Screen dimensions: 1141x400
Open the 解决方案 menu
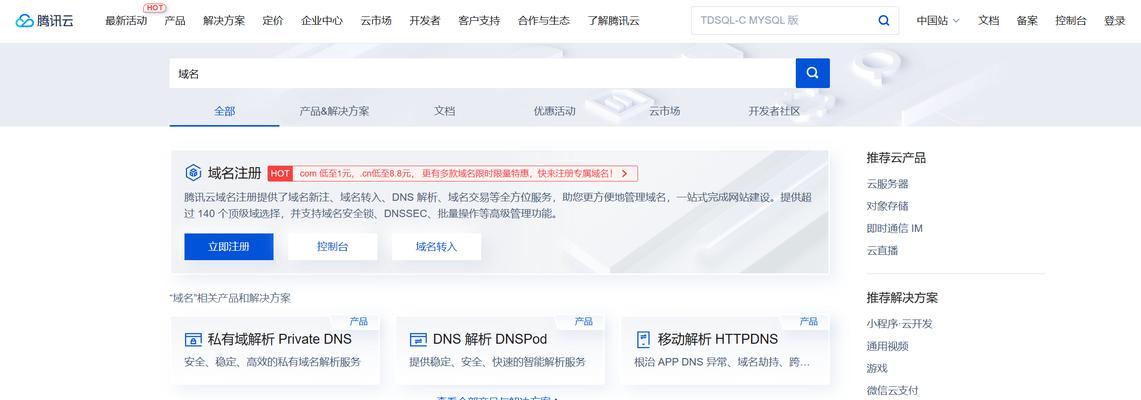(224, 20)
